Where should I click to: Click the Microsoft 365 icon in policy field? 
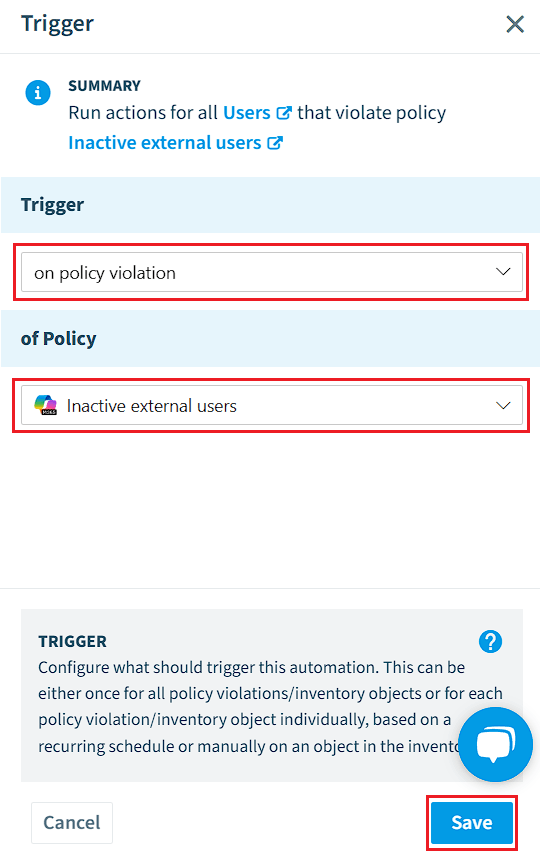click(46, 405)
